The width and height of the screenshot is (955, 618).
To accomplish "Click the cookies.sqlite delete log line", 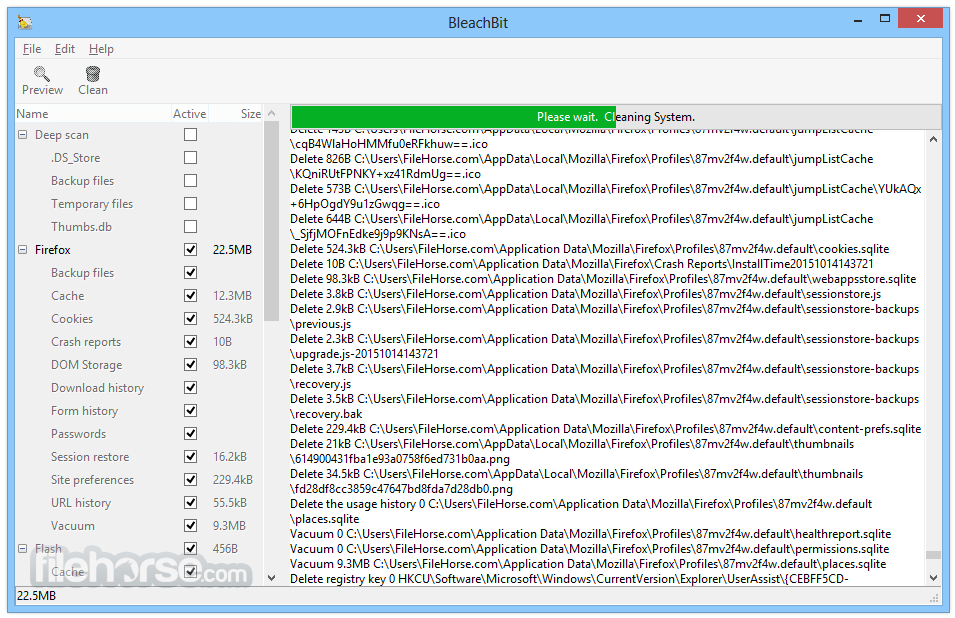I will click(590, 249).
